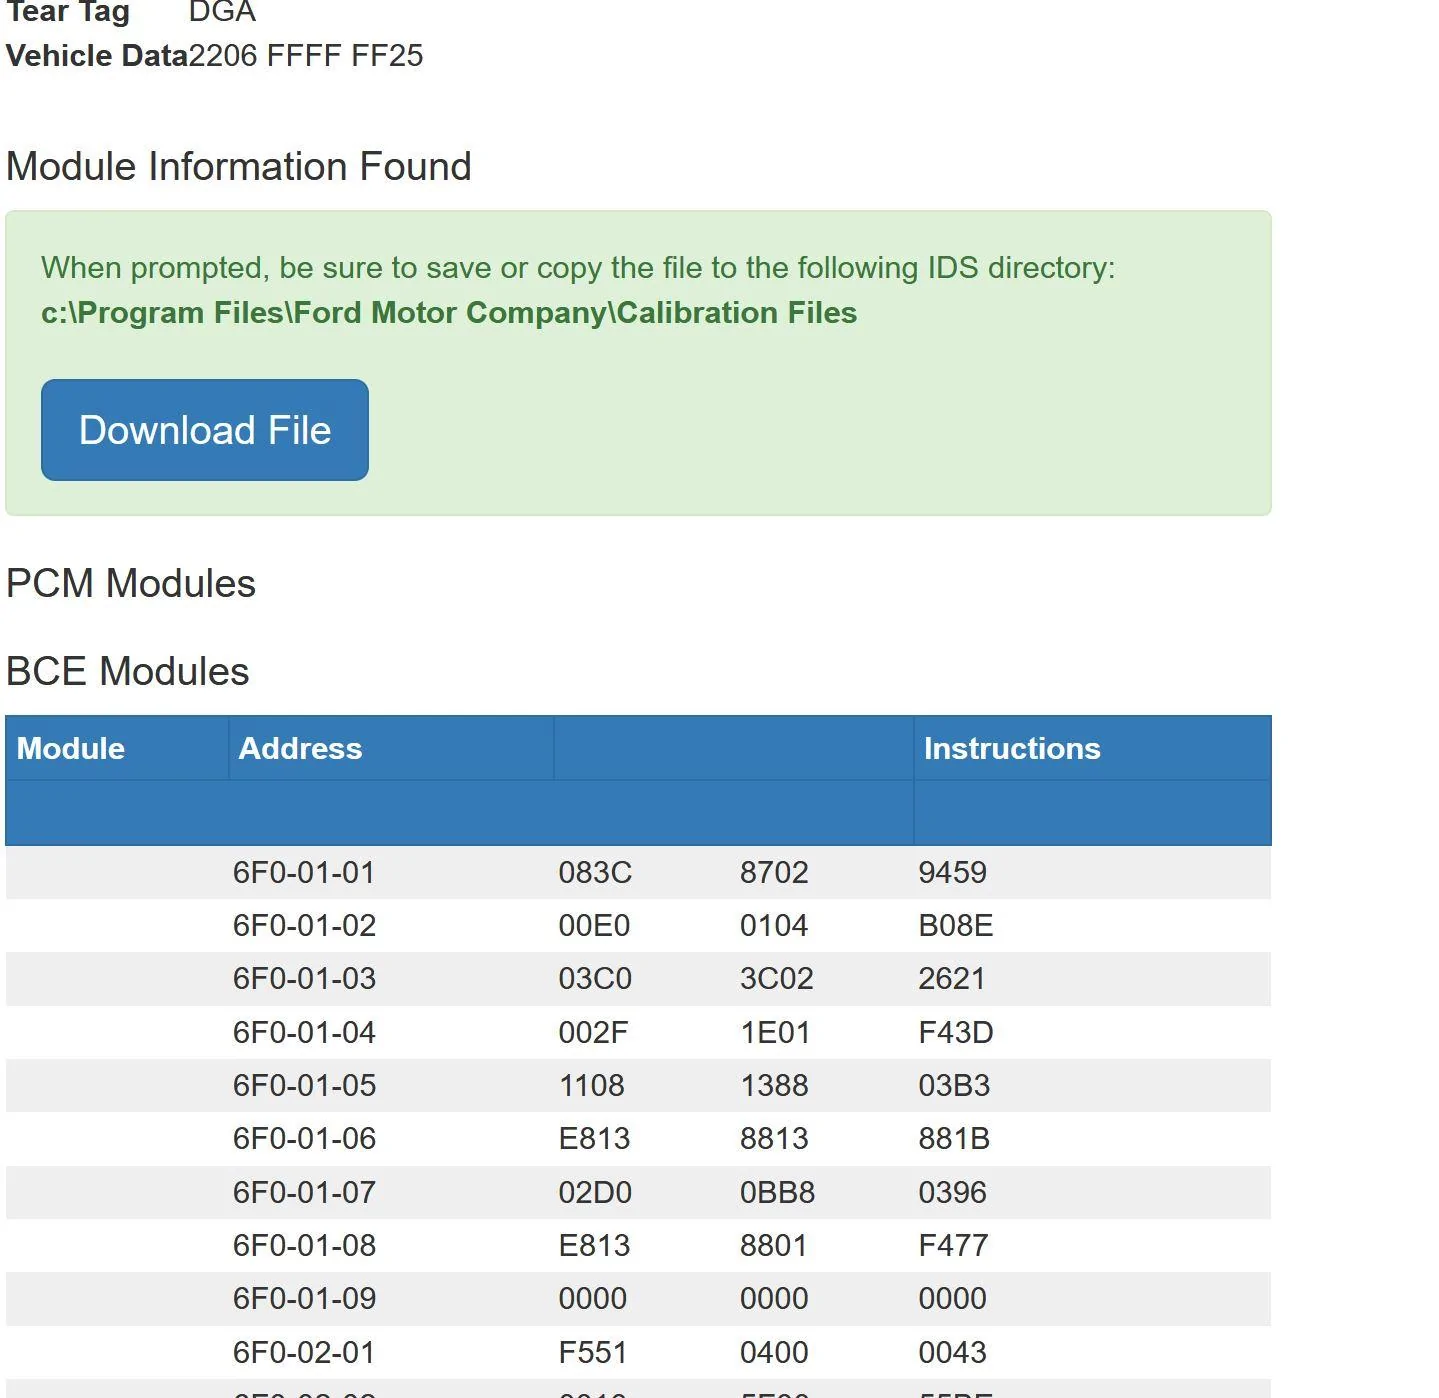Select address cell 6F0-01-06
Image resolution: width=1439 pixels, height=1398 pixels.
(x=304, y=1138)
